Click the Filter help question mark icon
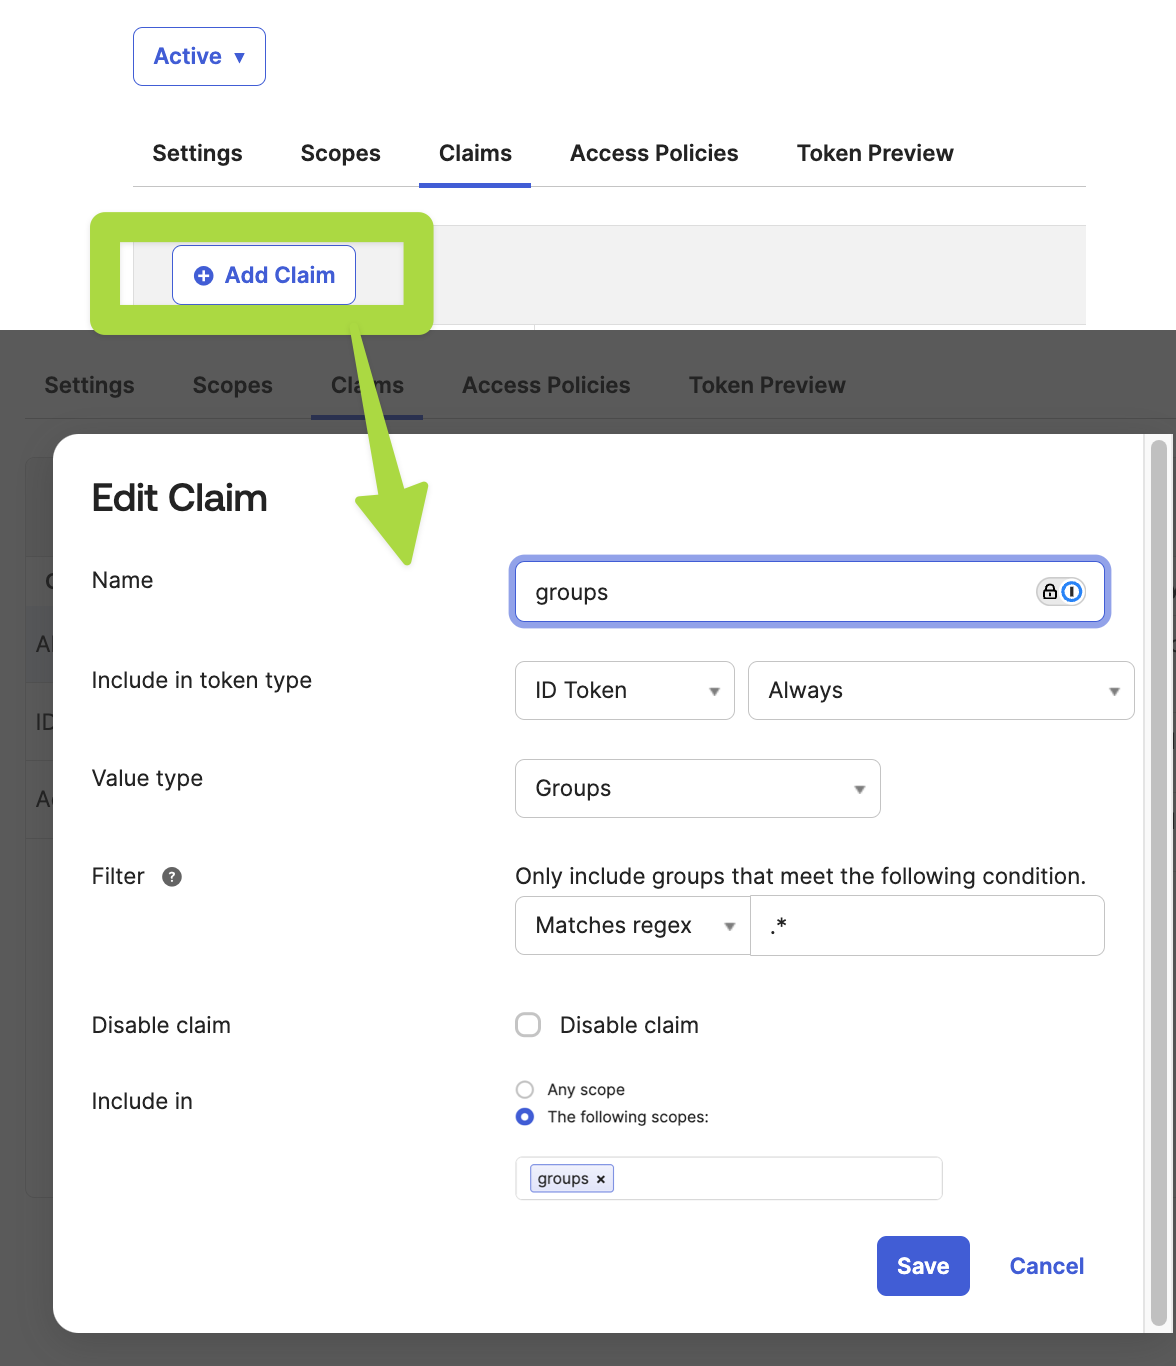 [x=172, y=877]
